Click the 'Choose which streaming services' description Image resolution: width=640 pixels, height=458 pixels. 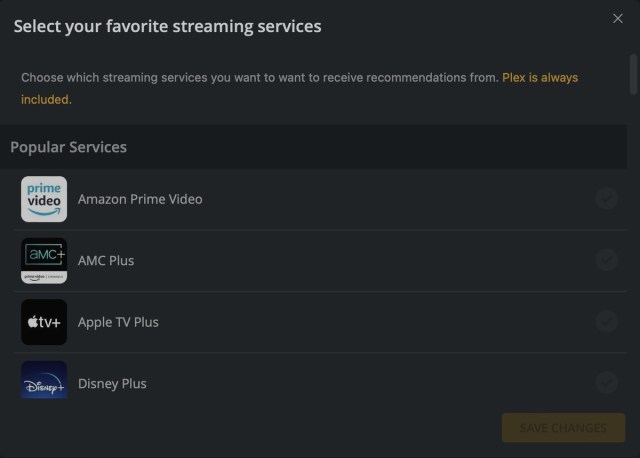260,78
